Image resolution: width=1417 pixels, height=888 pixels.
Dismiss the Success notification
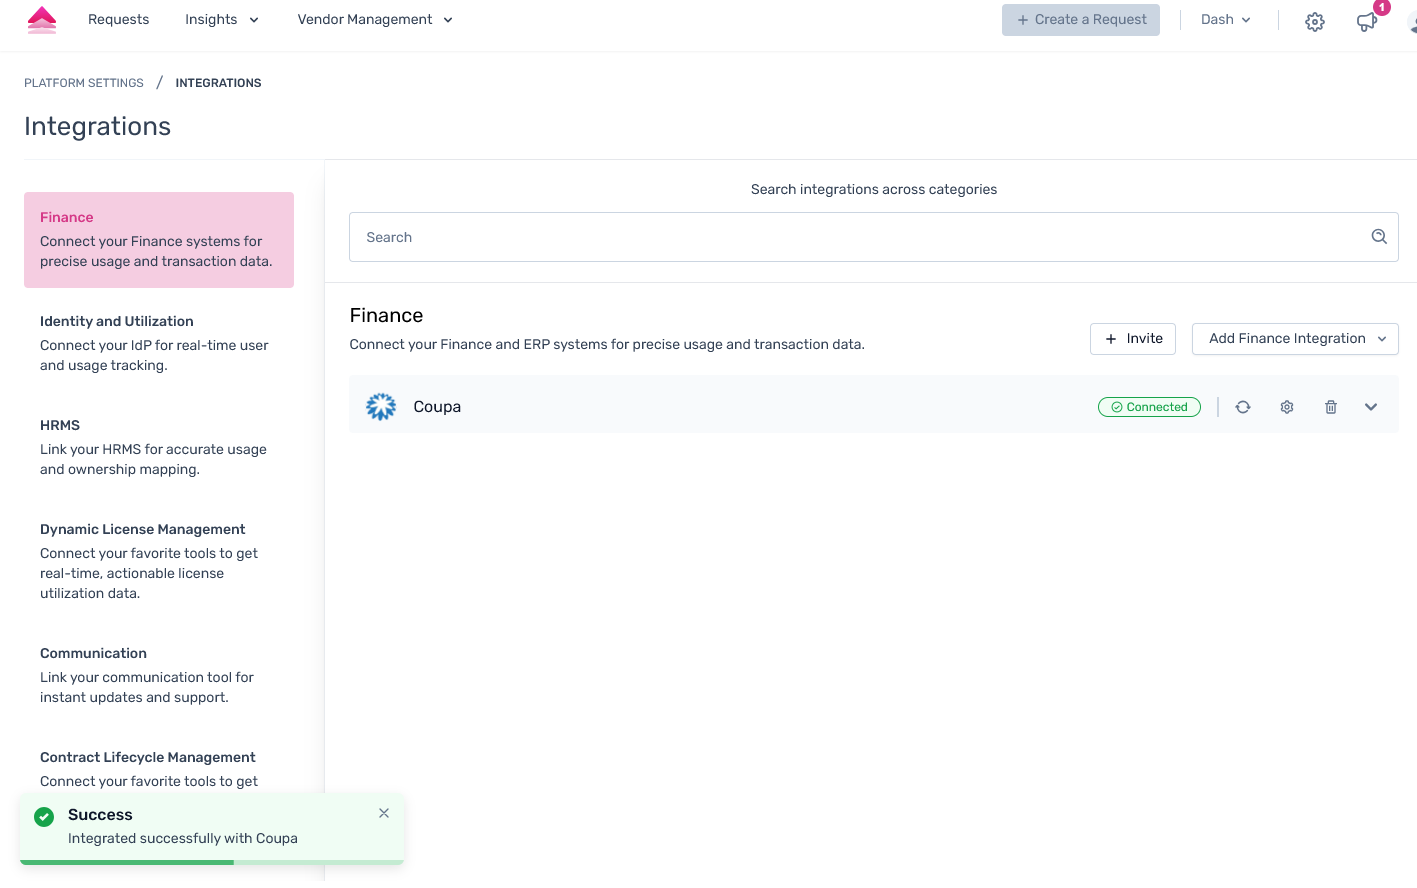click(384, 813)
